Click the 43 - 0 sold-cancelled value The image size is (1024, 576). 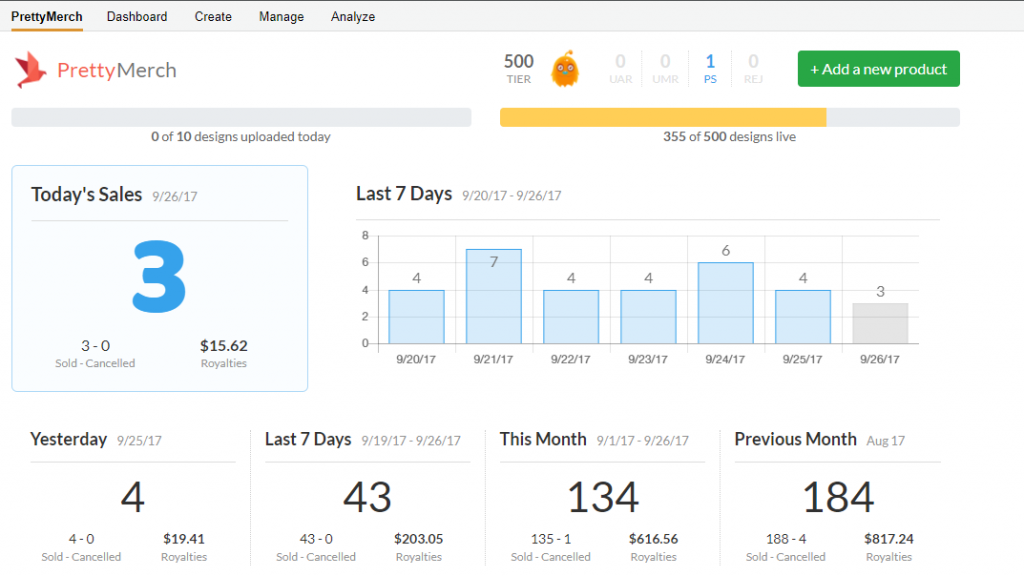316,539
